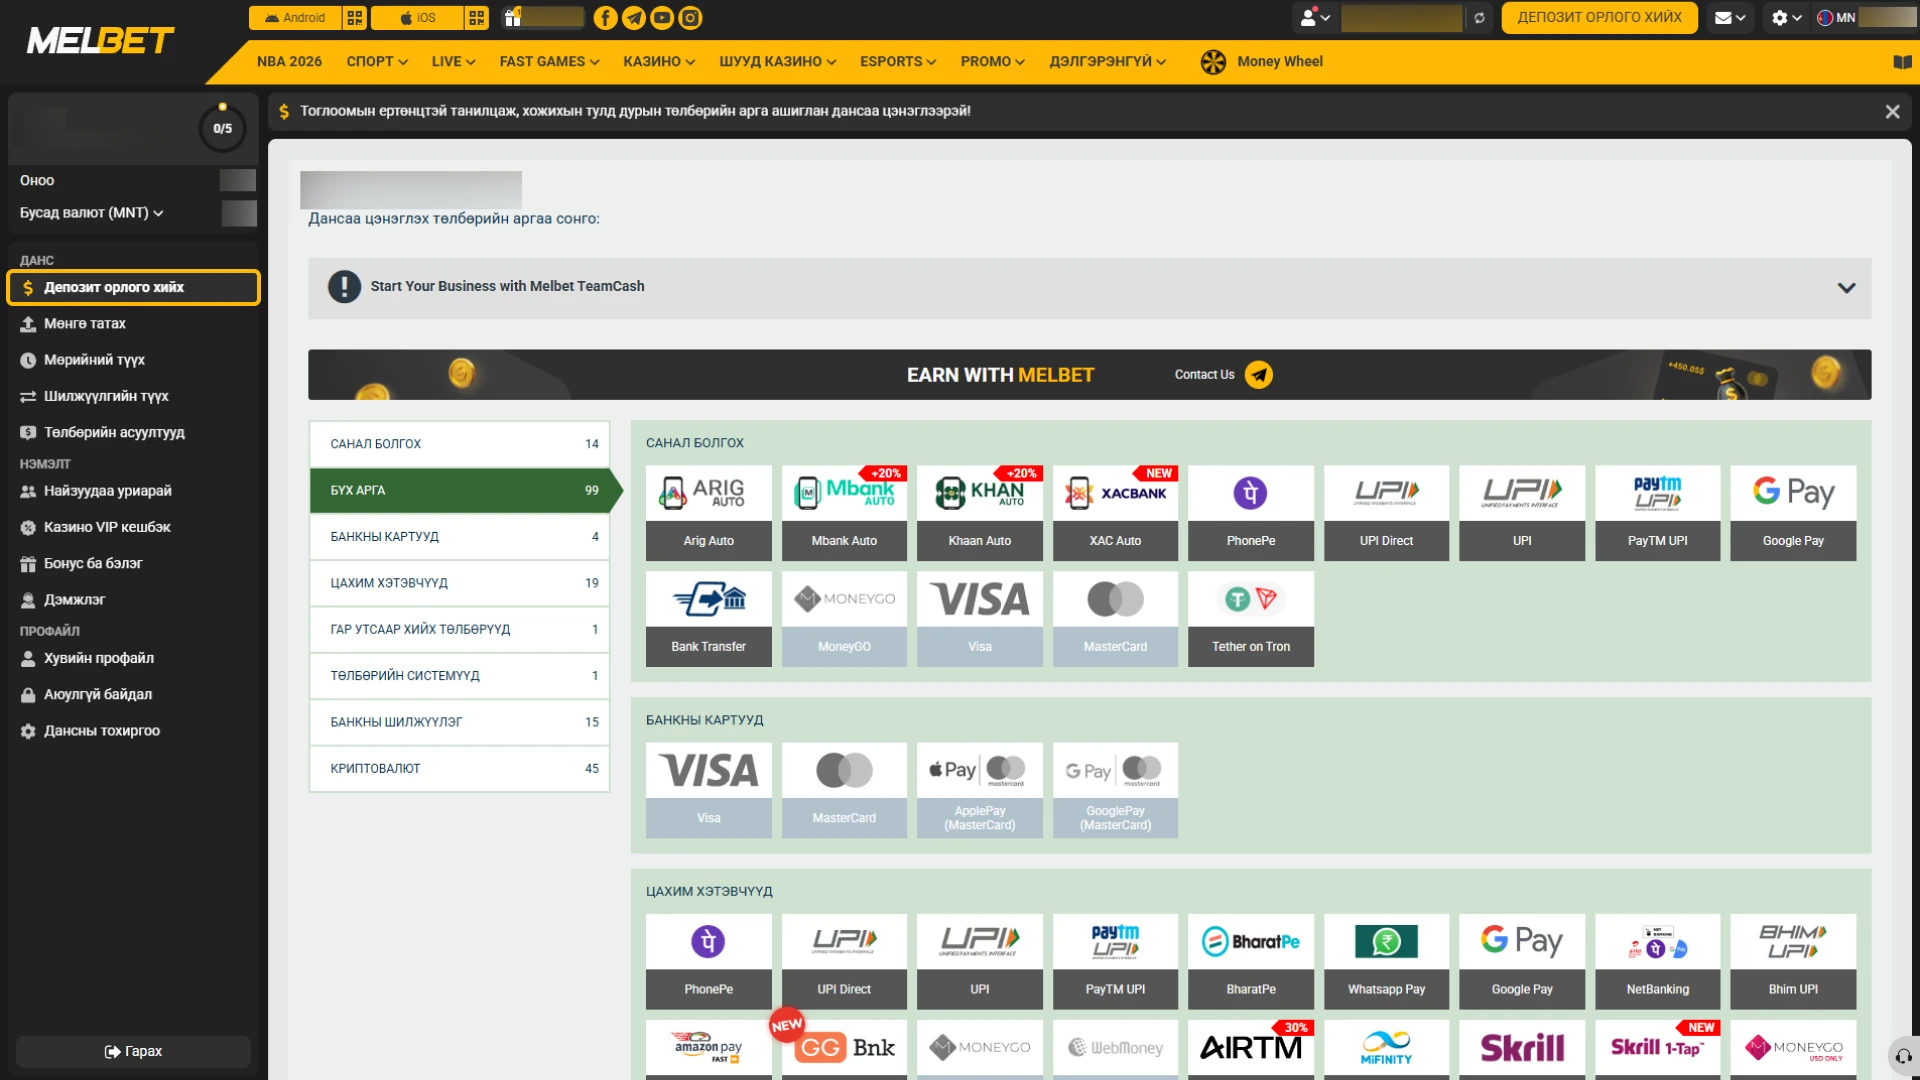Open Дансны тохиргоо settings page
Viewport: 1920px width, 1080px height.
[x=133, y=731]
